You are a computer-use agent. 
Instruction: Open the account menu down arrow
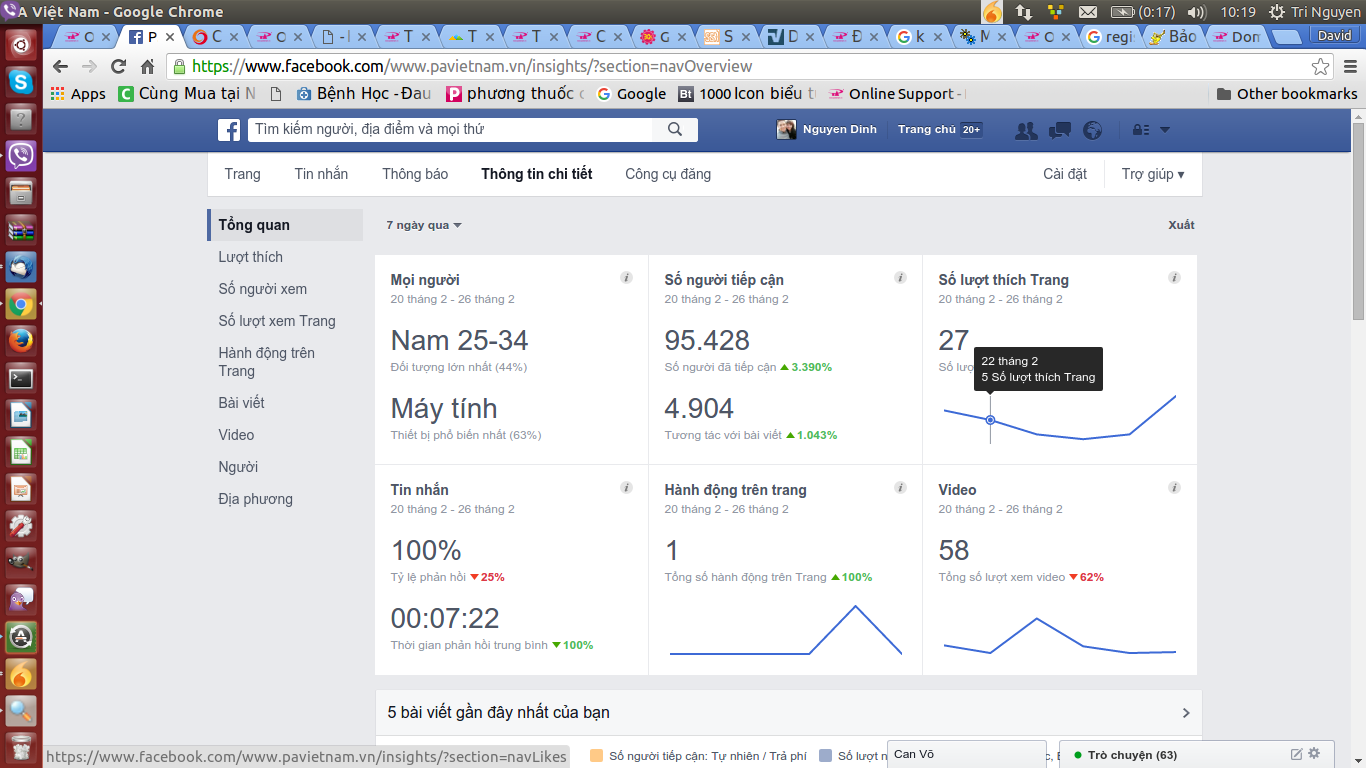(1164, 130)
